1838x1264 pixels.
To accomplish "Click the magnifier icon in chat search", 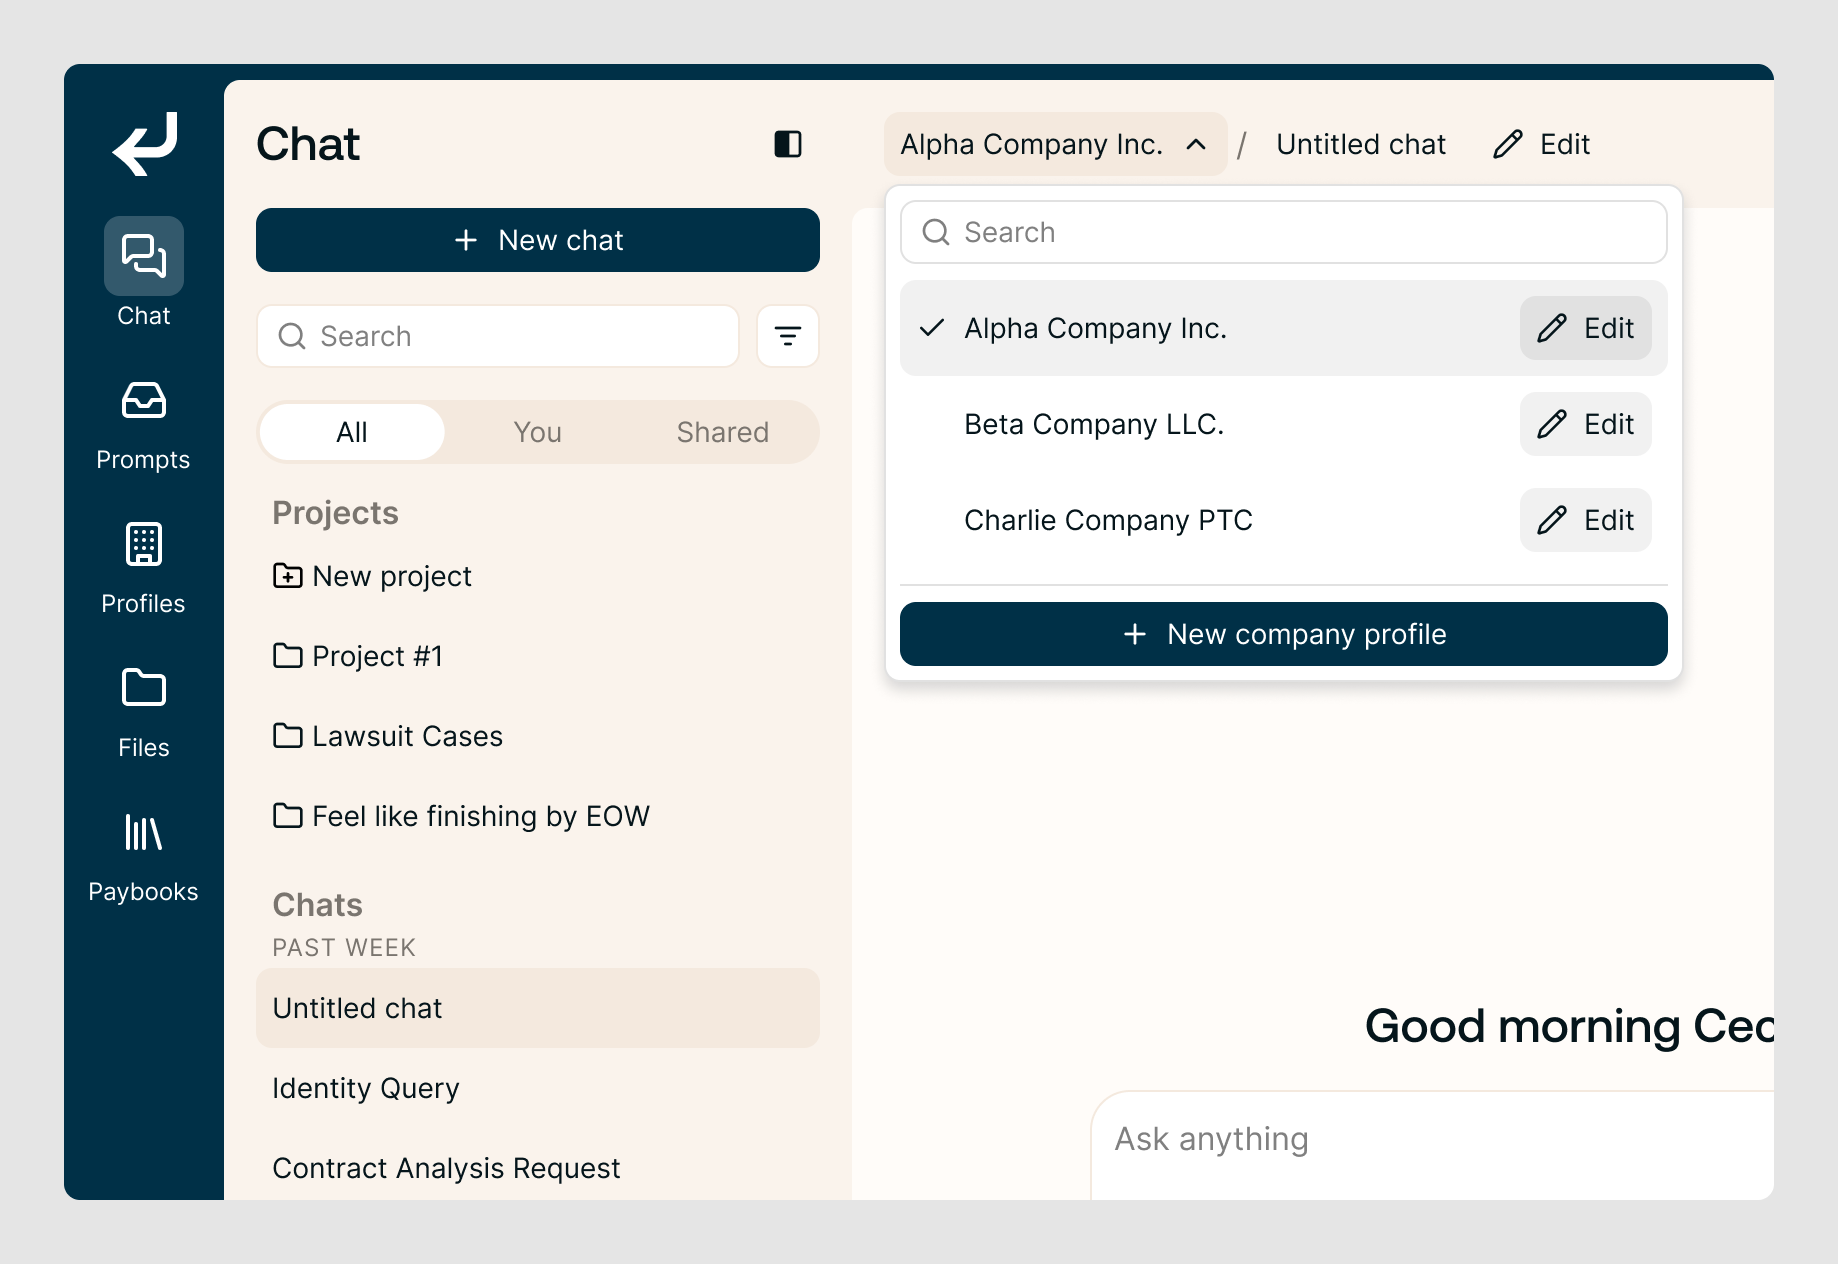I will 292,336.
